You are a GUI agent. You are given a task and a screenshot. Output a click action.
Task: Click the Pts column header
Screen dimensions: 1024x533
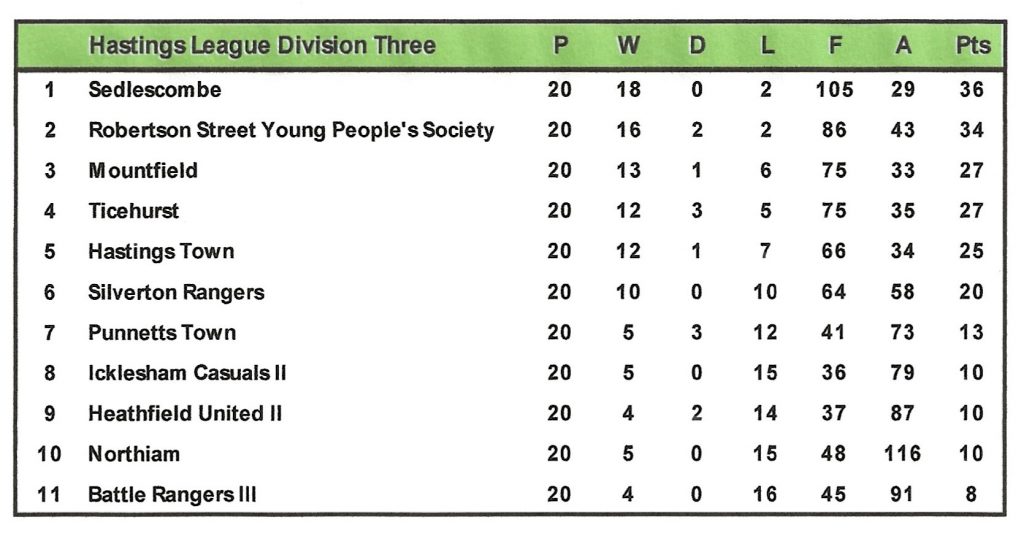coord(972,46)
